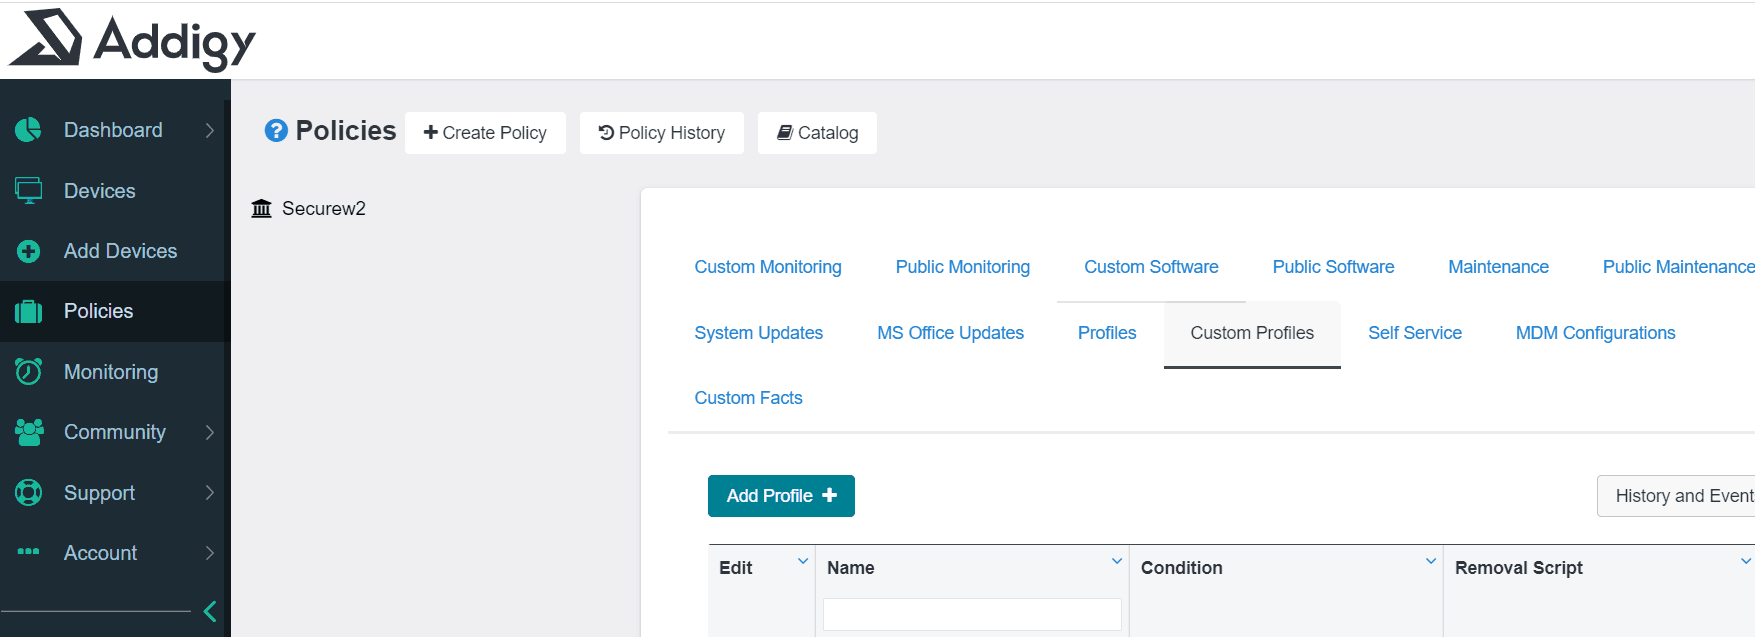Click the Dashboard pie chart icon
This screenshot has height=637, width=1755.
click(x=28, y=130)
